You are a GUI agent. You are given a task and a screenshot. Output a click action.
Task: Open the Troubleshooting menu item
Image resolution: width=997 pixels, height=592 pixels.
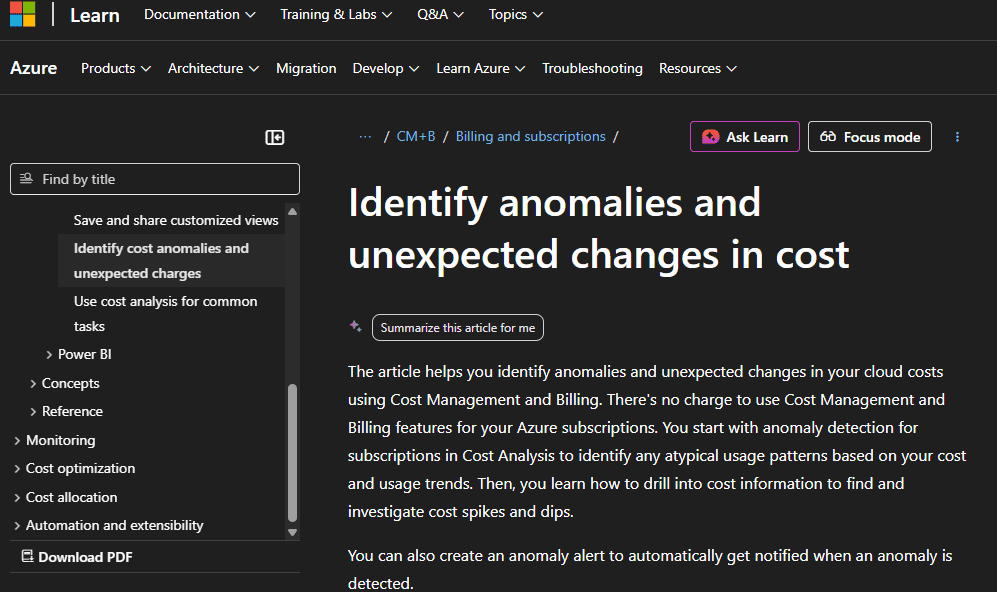592,69
